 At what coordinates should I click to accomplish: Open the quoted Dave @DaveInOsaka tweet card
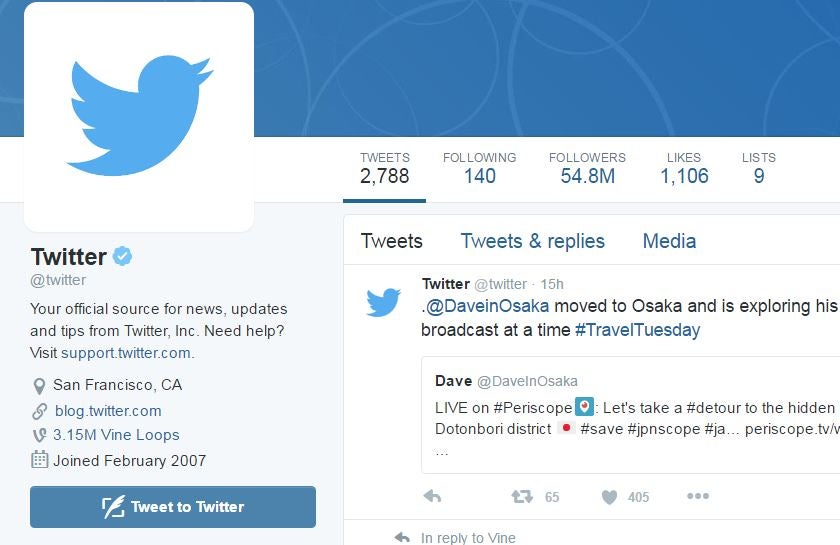pos(631,415)
